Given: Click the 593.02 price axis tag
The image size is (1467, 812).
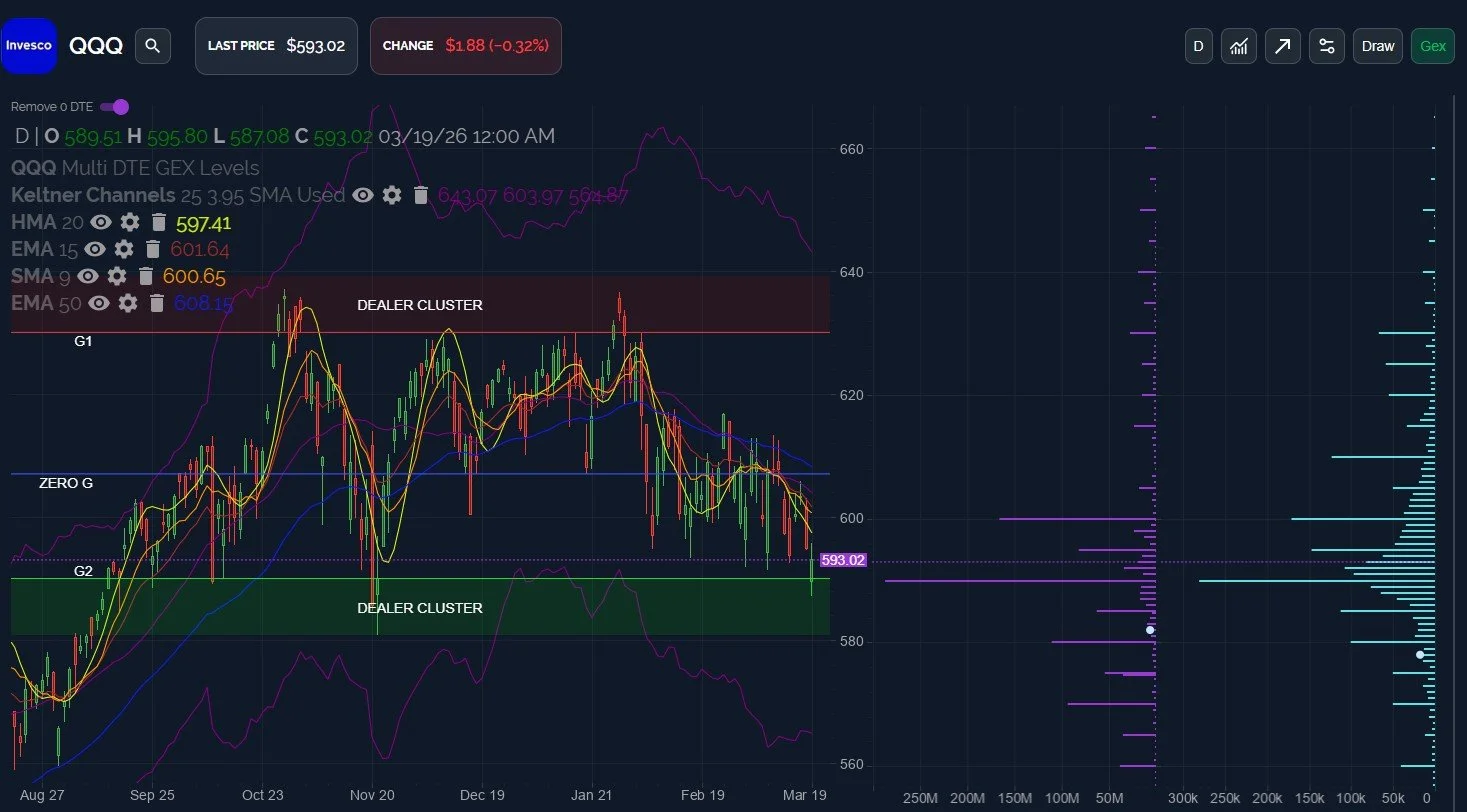Looking at the screenshot, I should click(x=843, y=560).
